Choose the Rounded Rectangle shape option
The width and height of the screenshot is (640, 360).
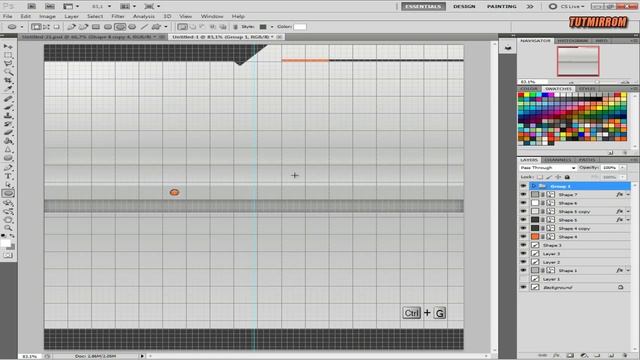pos(108,27)
